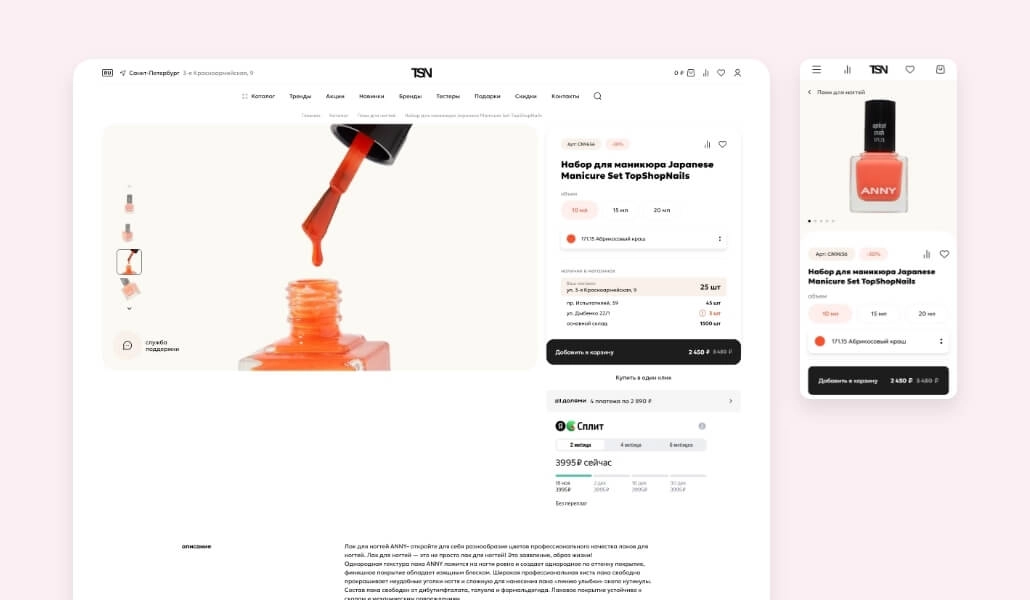The width and height of the screenshot is (1030, 600).
Task: Open wishlist heart icon in desktop header
Action: click(x=721, y=73)
